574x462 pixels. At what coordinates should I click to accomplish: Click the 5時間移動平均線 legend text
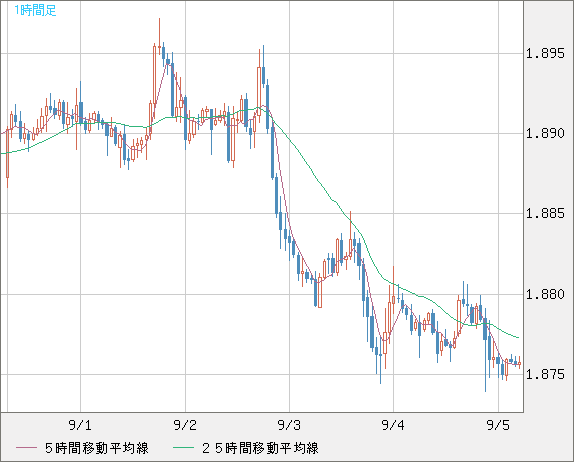pos(97,448)
